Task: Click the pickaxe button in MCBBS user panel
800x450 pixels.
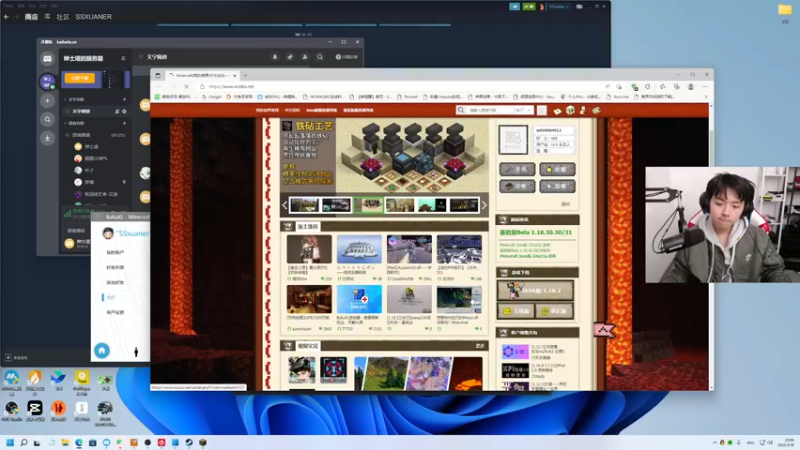Action: [x=517, y=169]
